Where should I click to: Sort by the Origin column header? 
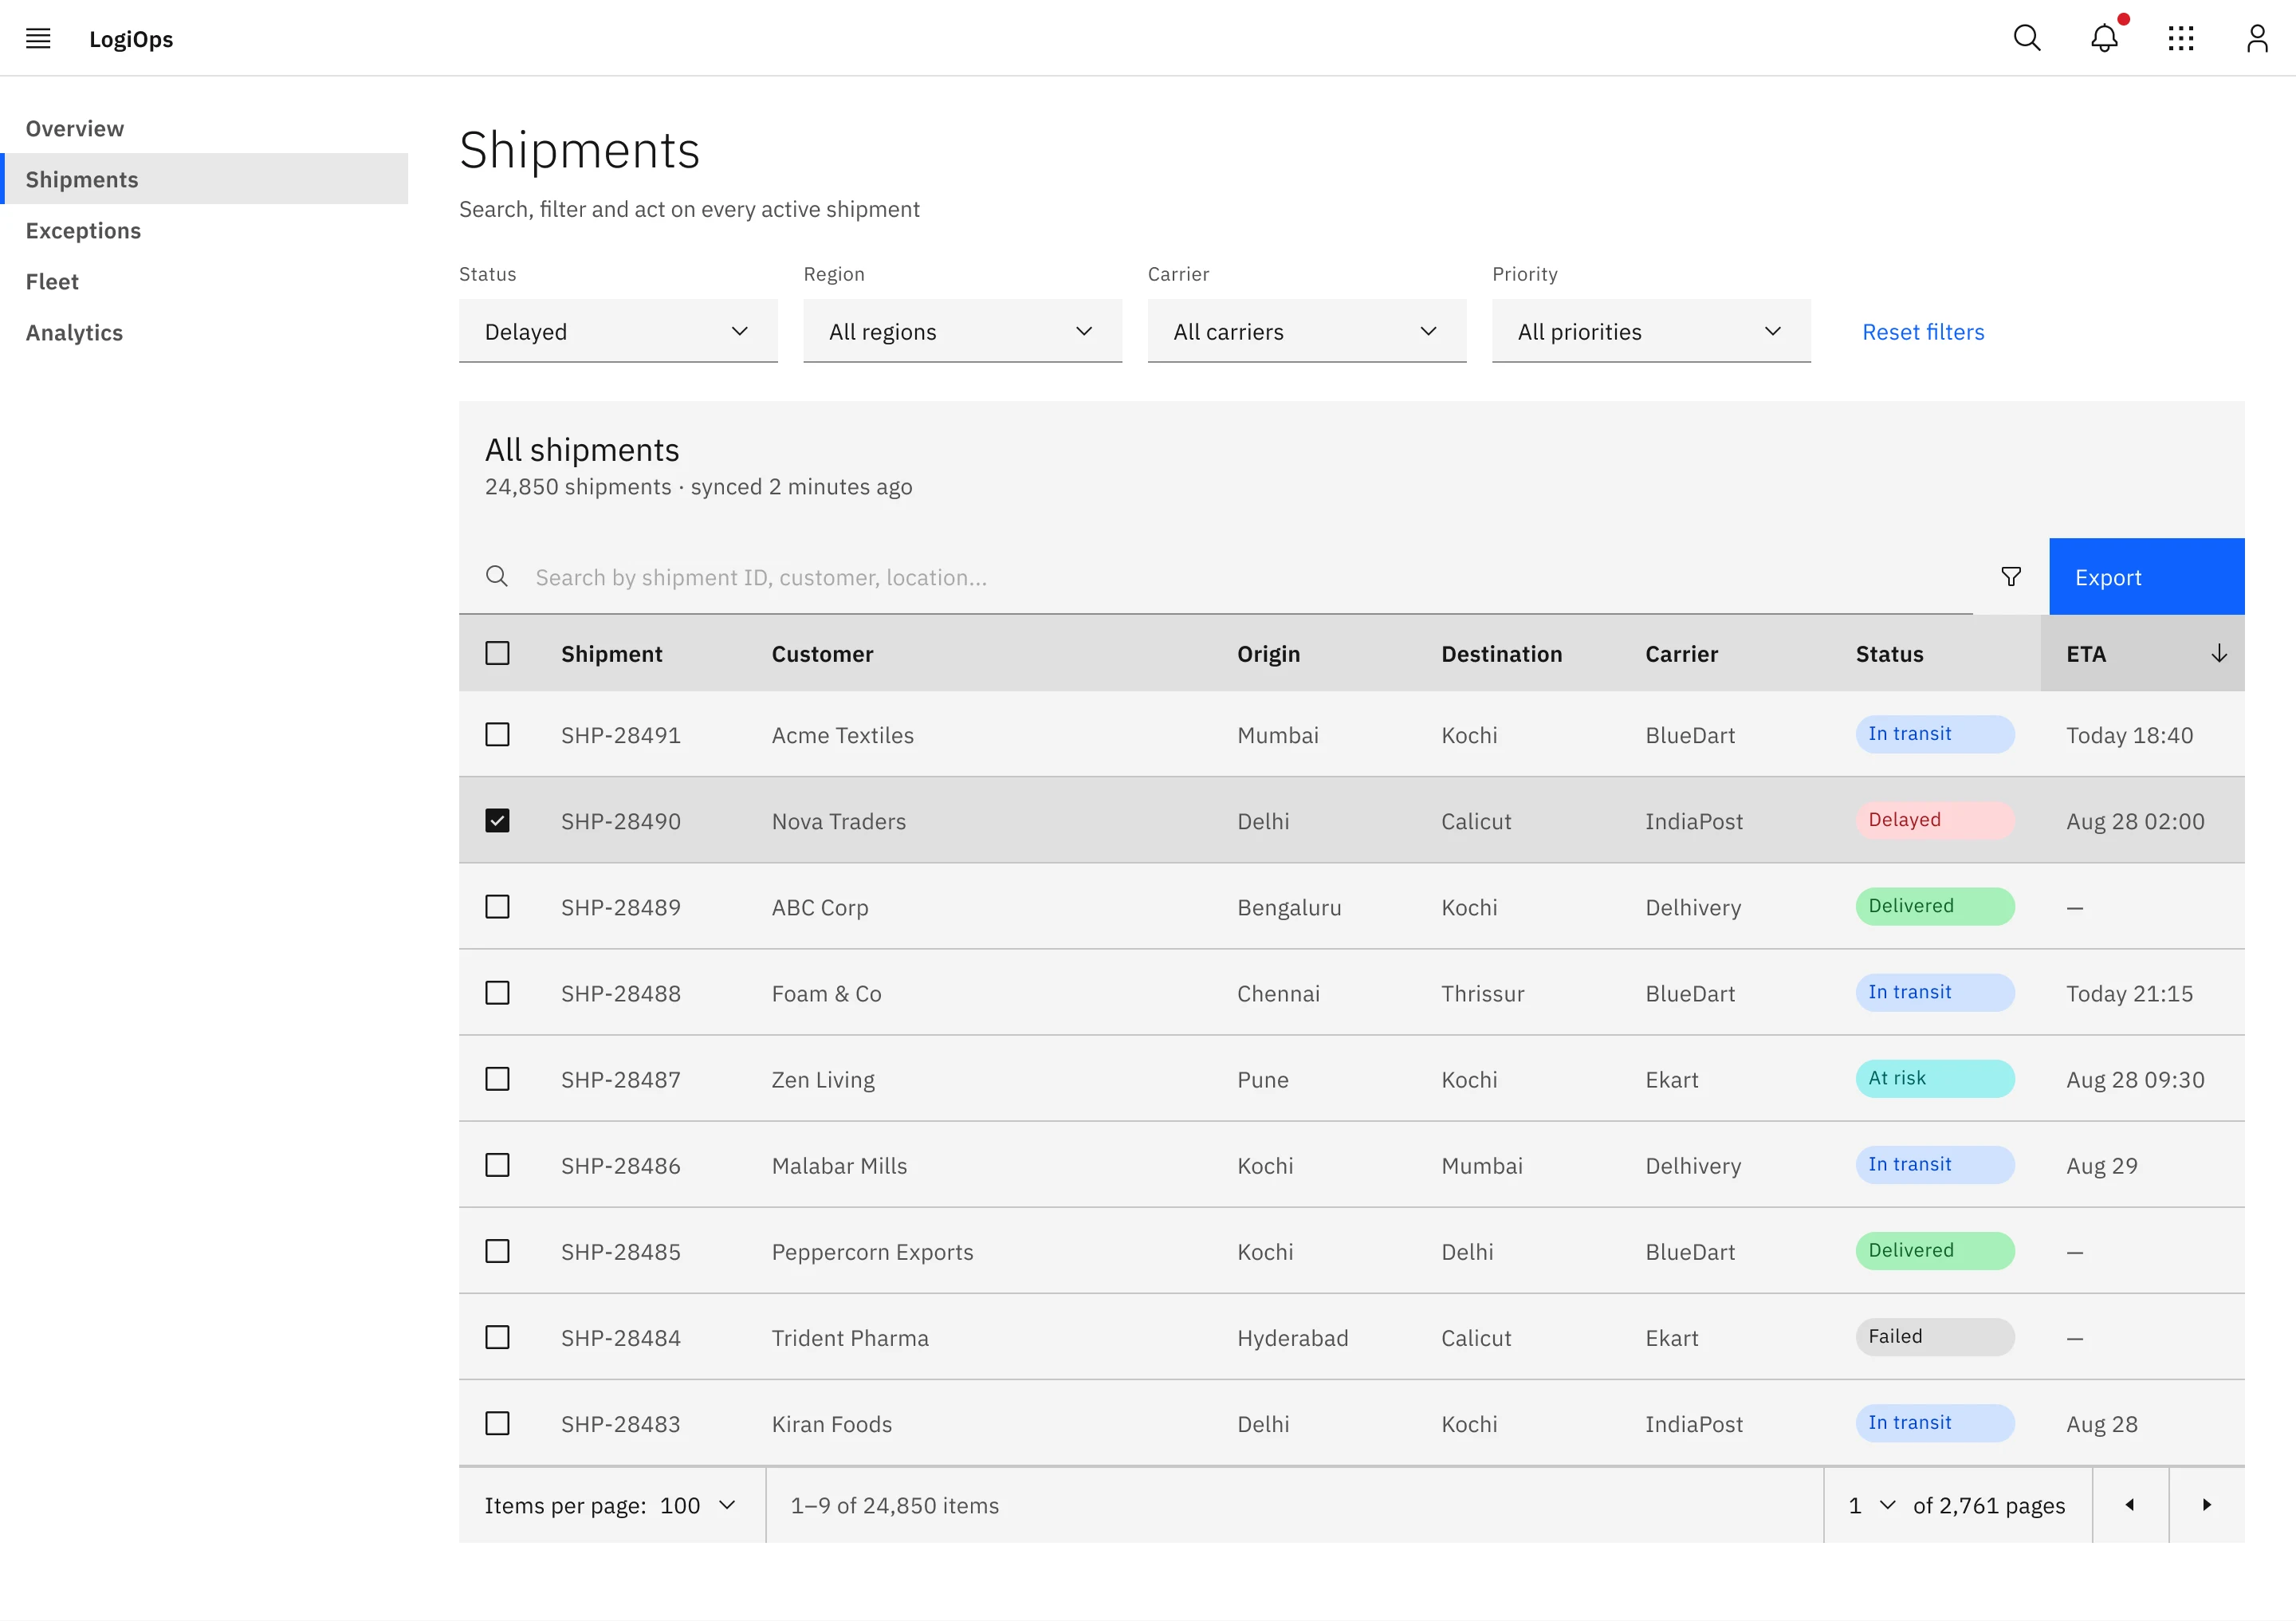tap(1268, 654)
